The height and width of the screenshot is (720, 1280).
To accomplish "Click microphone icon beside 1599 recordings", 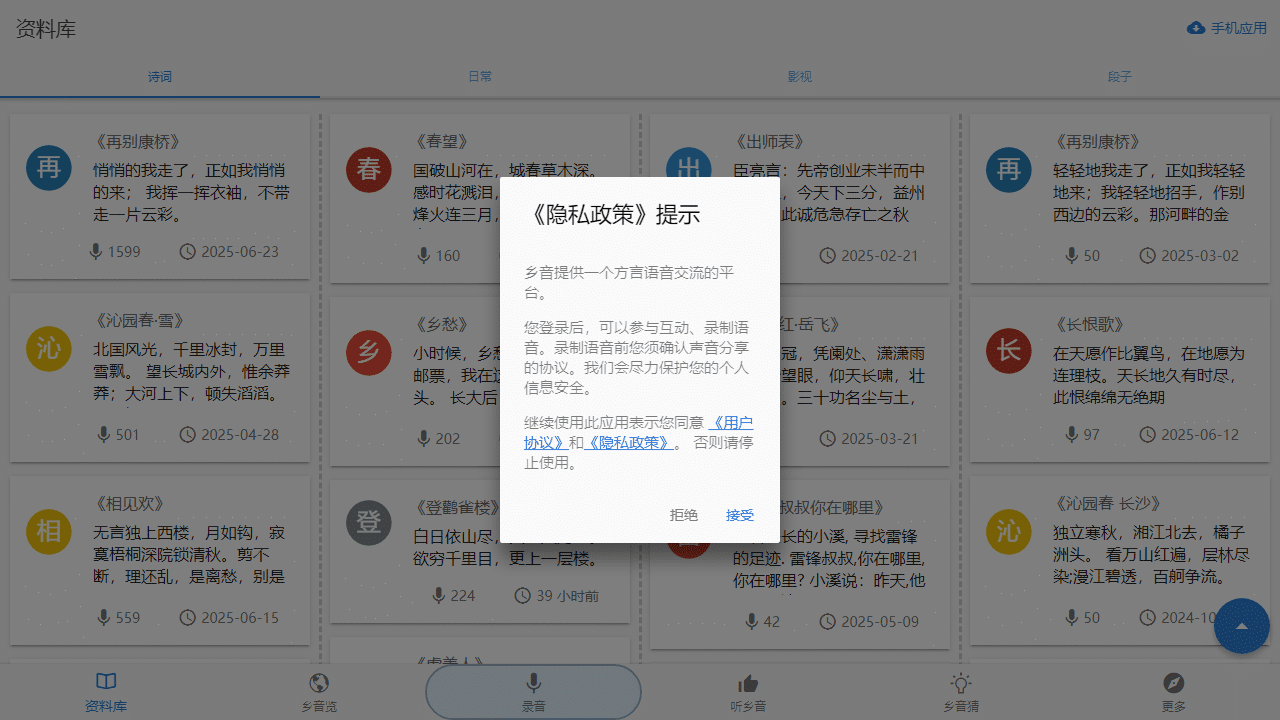I will 97,251.
